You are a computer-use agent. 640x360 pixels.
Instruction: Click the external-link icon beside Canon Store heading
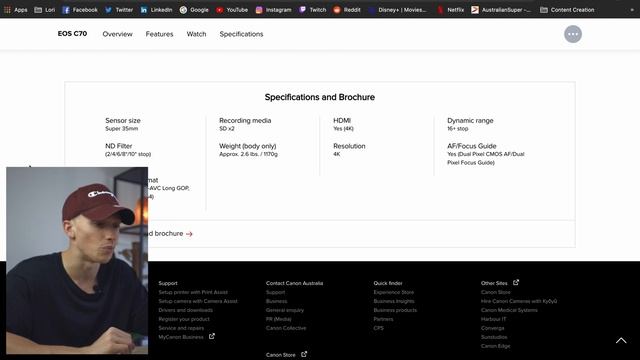pyautogui.click(x=304, y=354)
